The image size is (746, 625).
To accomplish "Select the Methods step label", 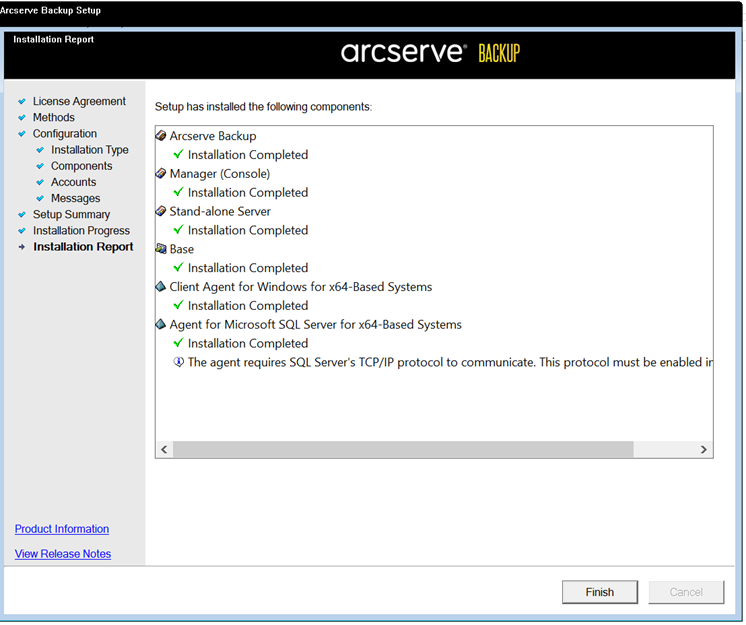I will (54, 117).
